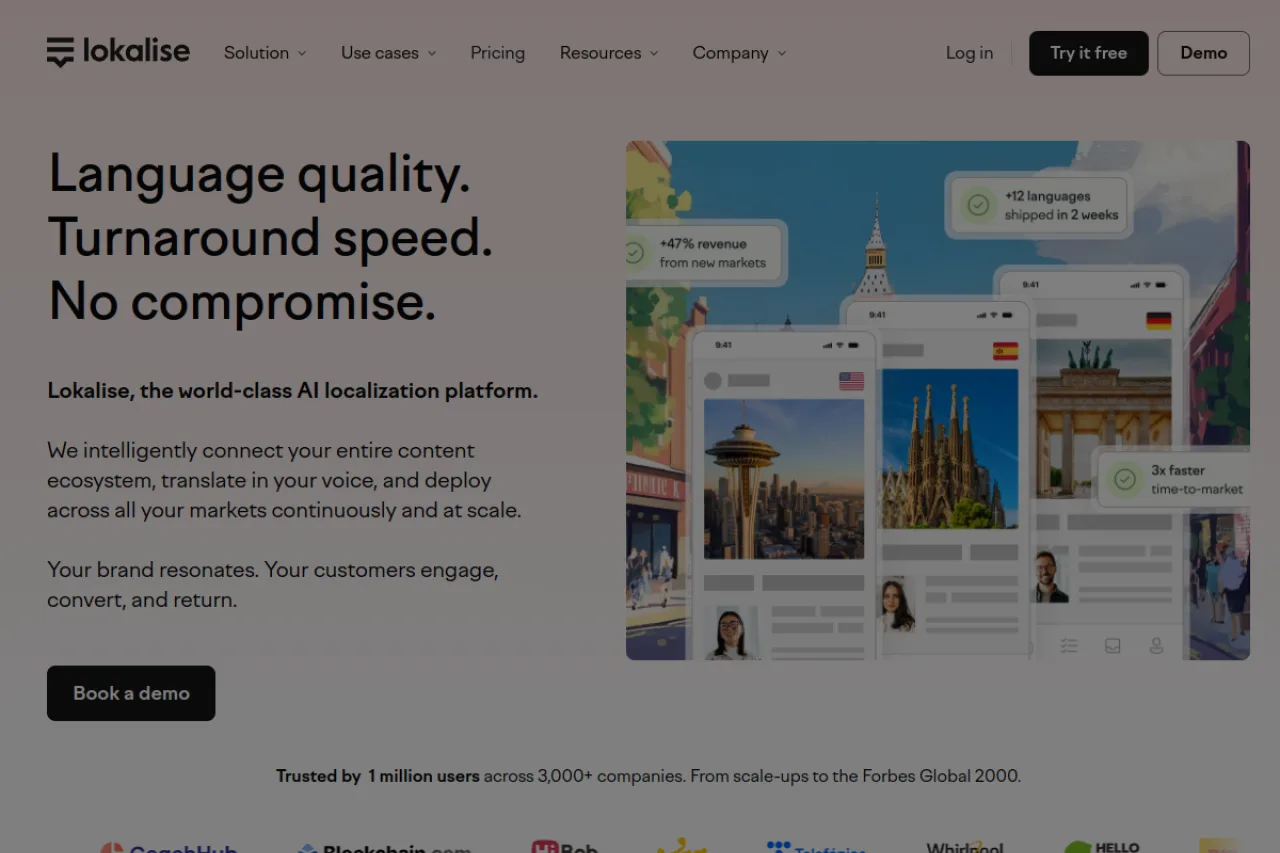Click the Hello Fresh logo
The height and width of the screenshot is (853, 1280).
(1103, 847)
